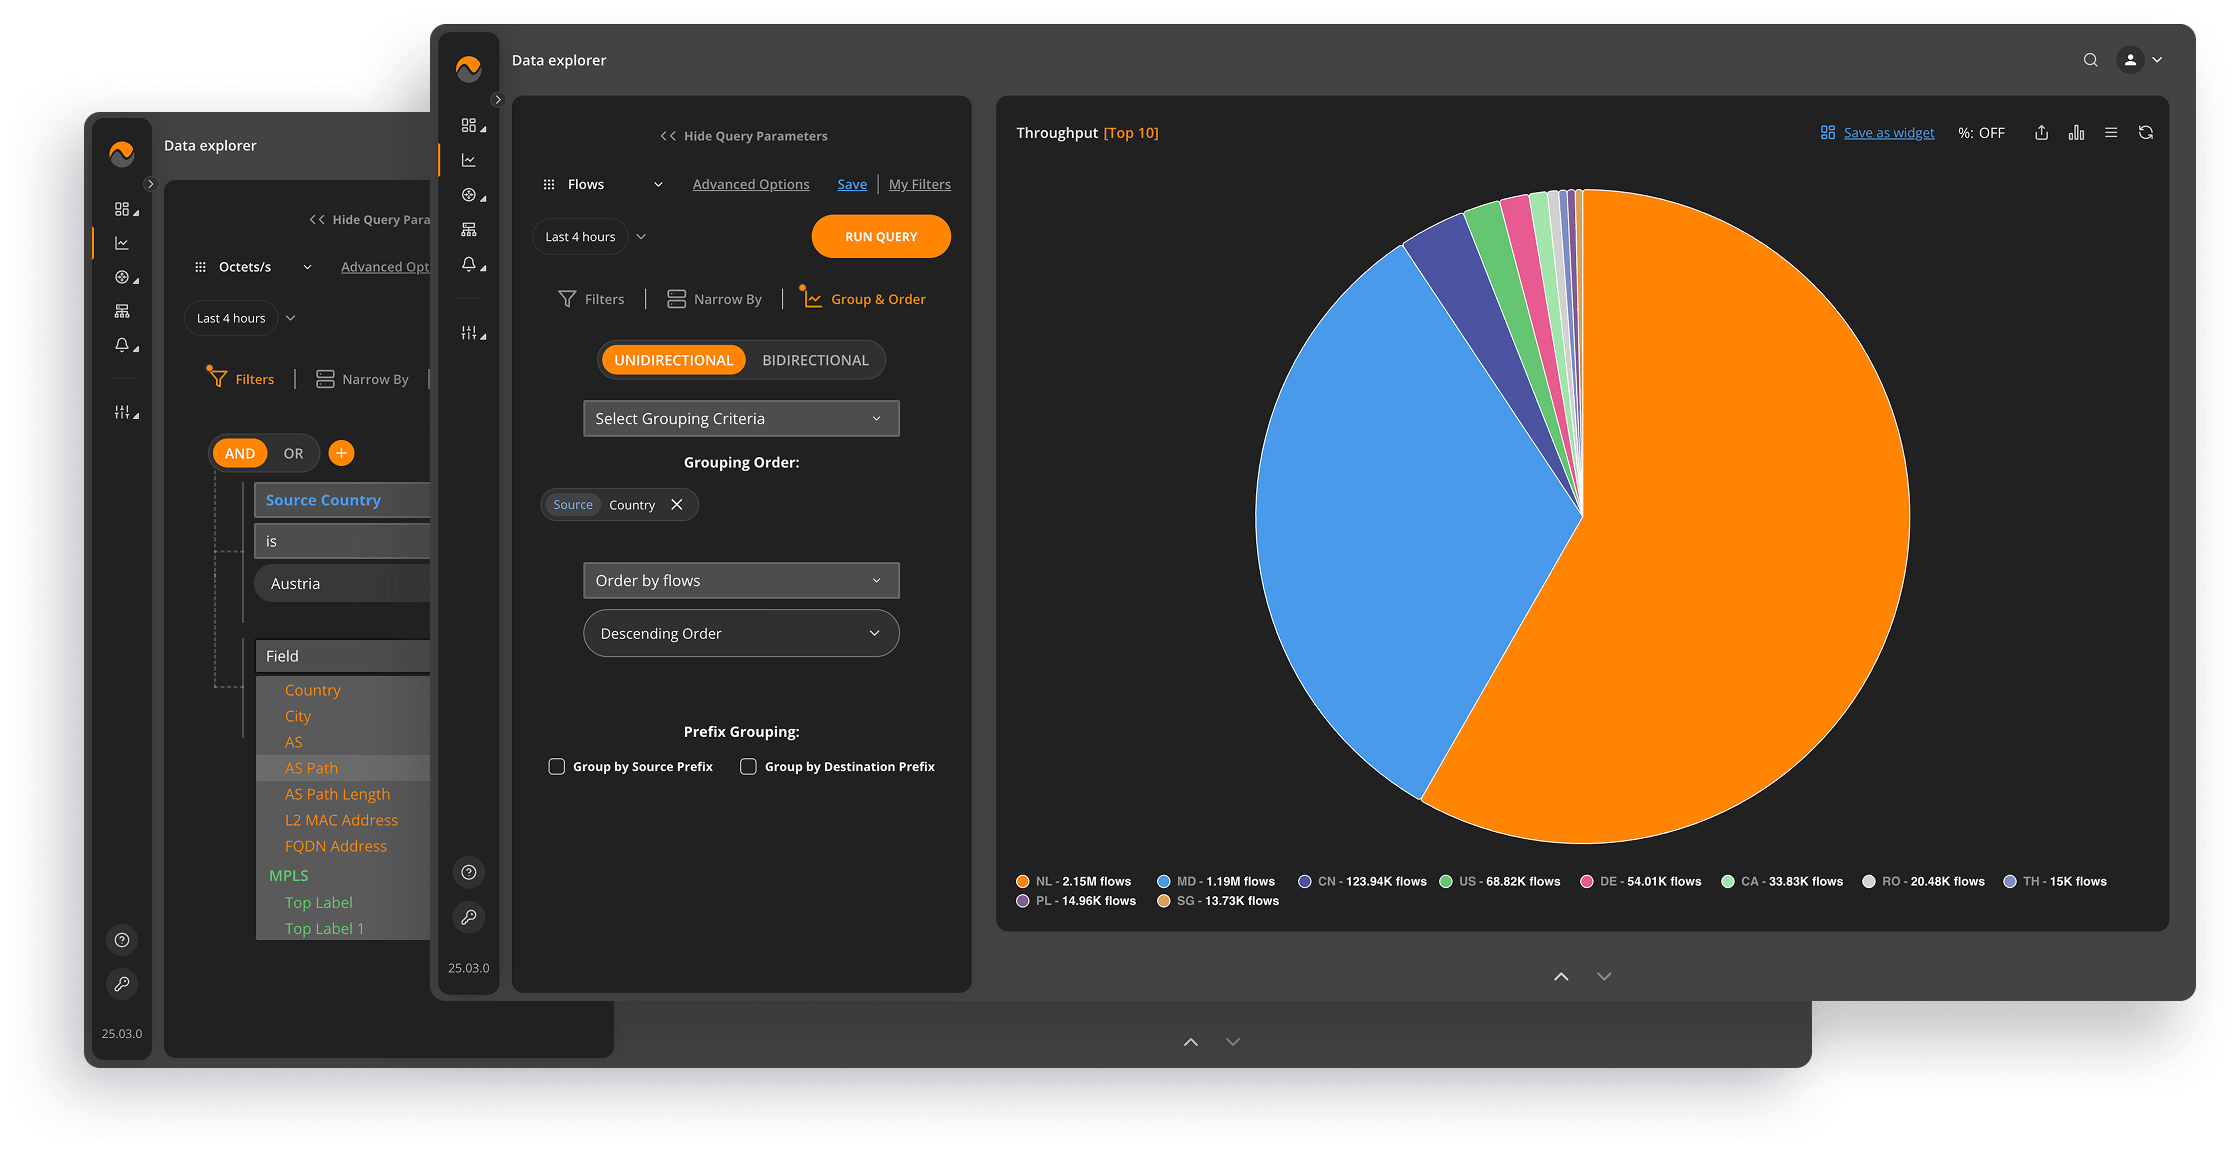This screenshot has width=2240, height=1152.
Task: Open user account menu in front window
Action: click(2141, 60)
